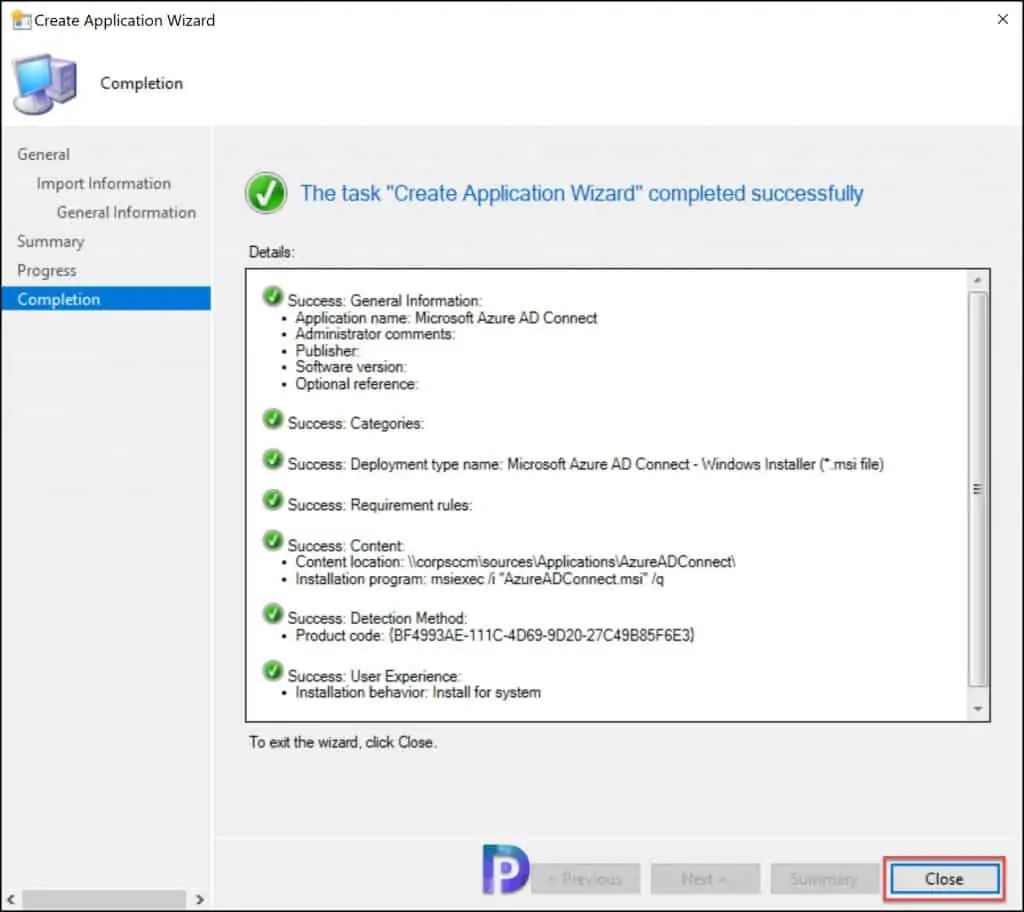Select the Progress step in the sidebar
The height and width of the screenshot is (912, 1024).
(46, 270)
